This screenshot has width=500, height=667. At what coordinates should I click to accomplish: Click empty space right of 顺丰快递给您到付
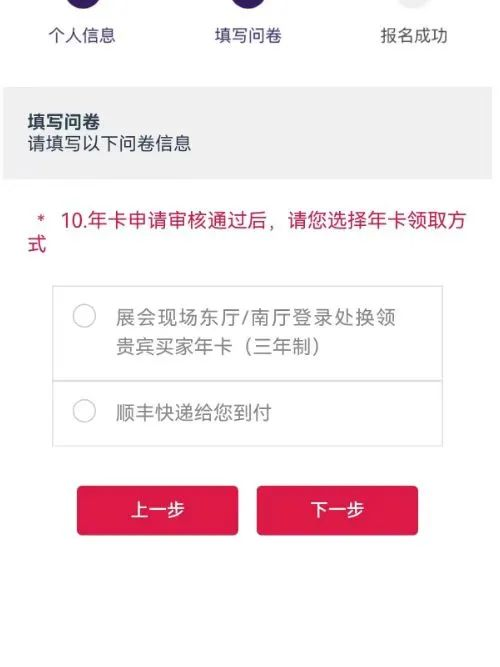pos(357,413)
